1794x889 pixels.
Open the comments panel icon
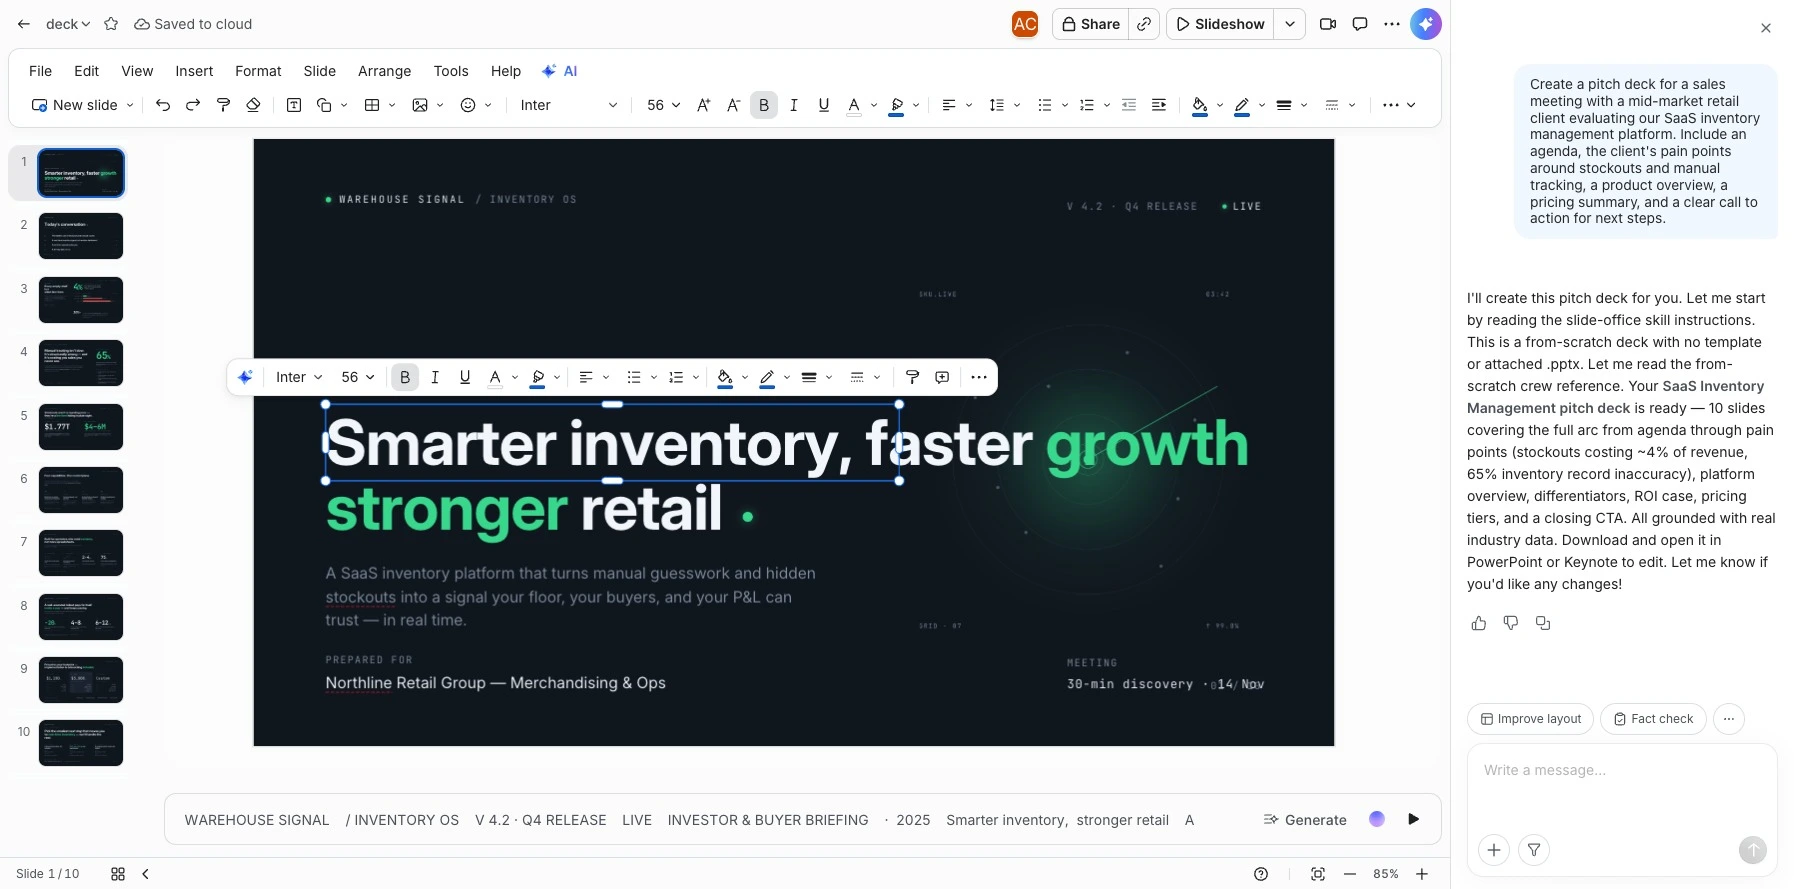point(1360,24)
